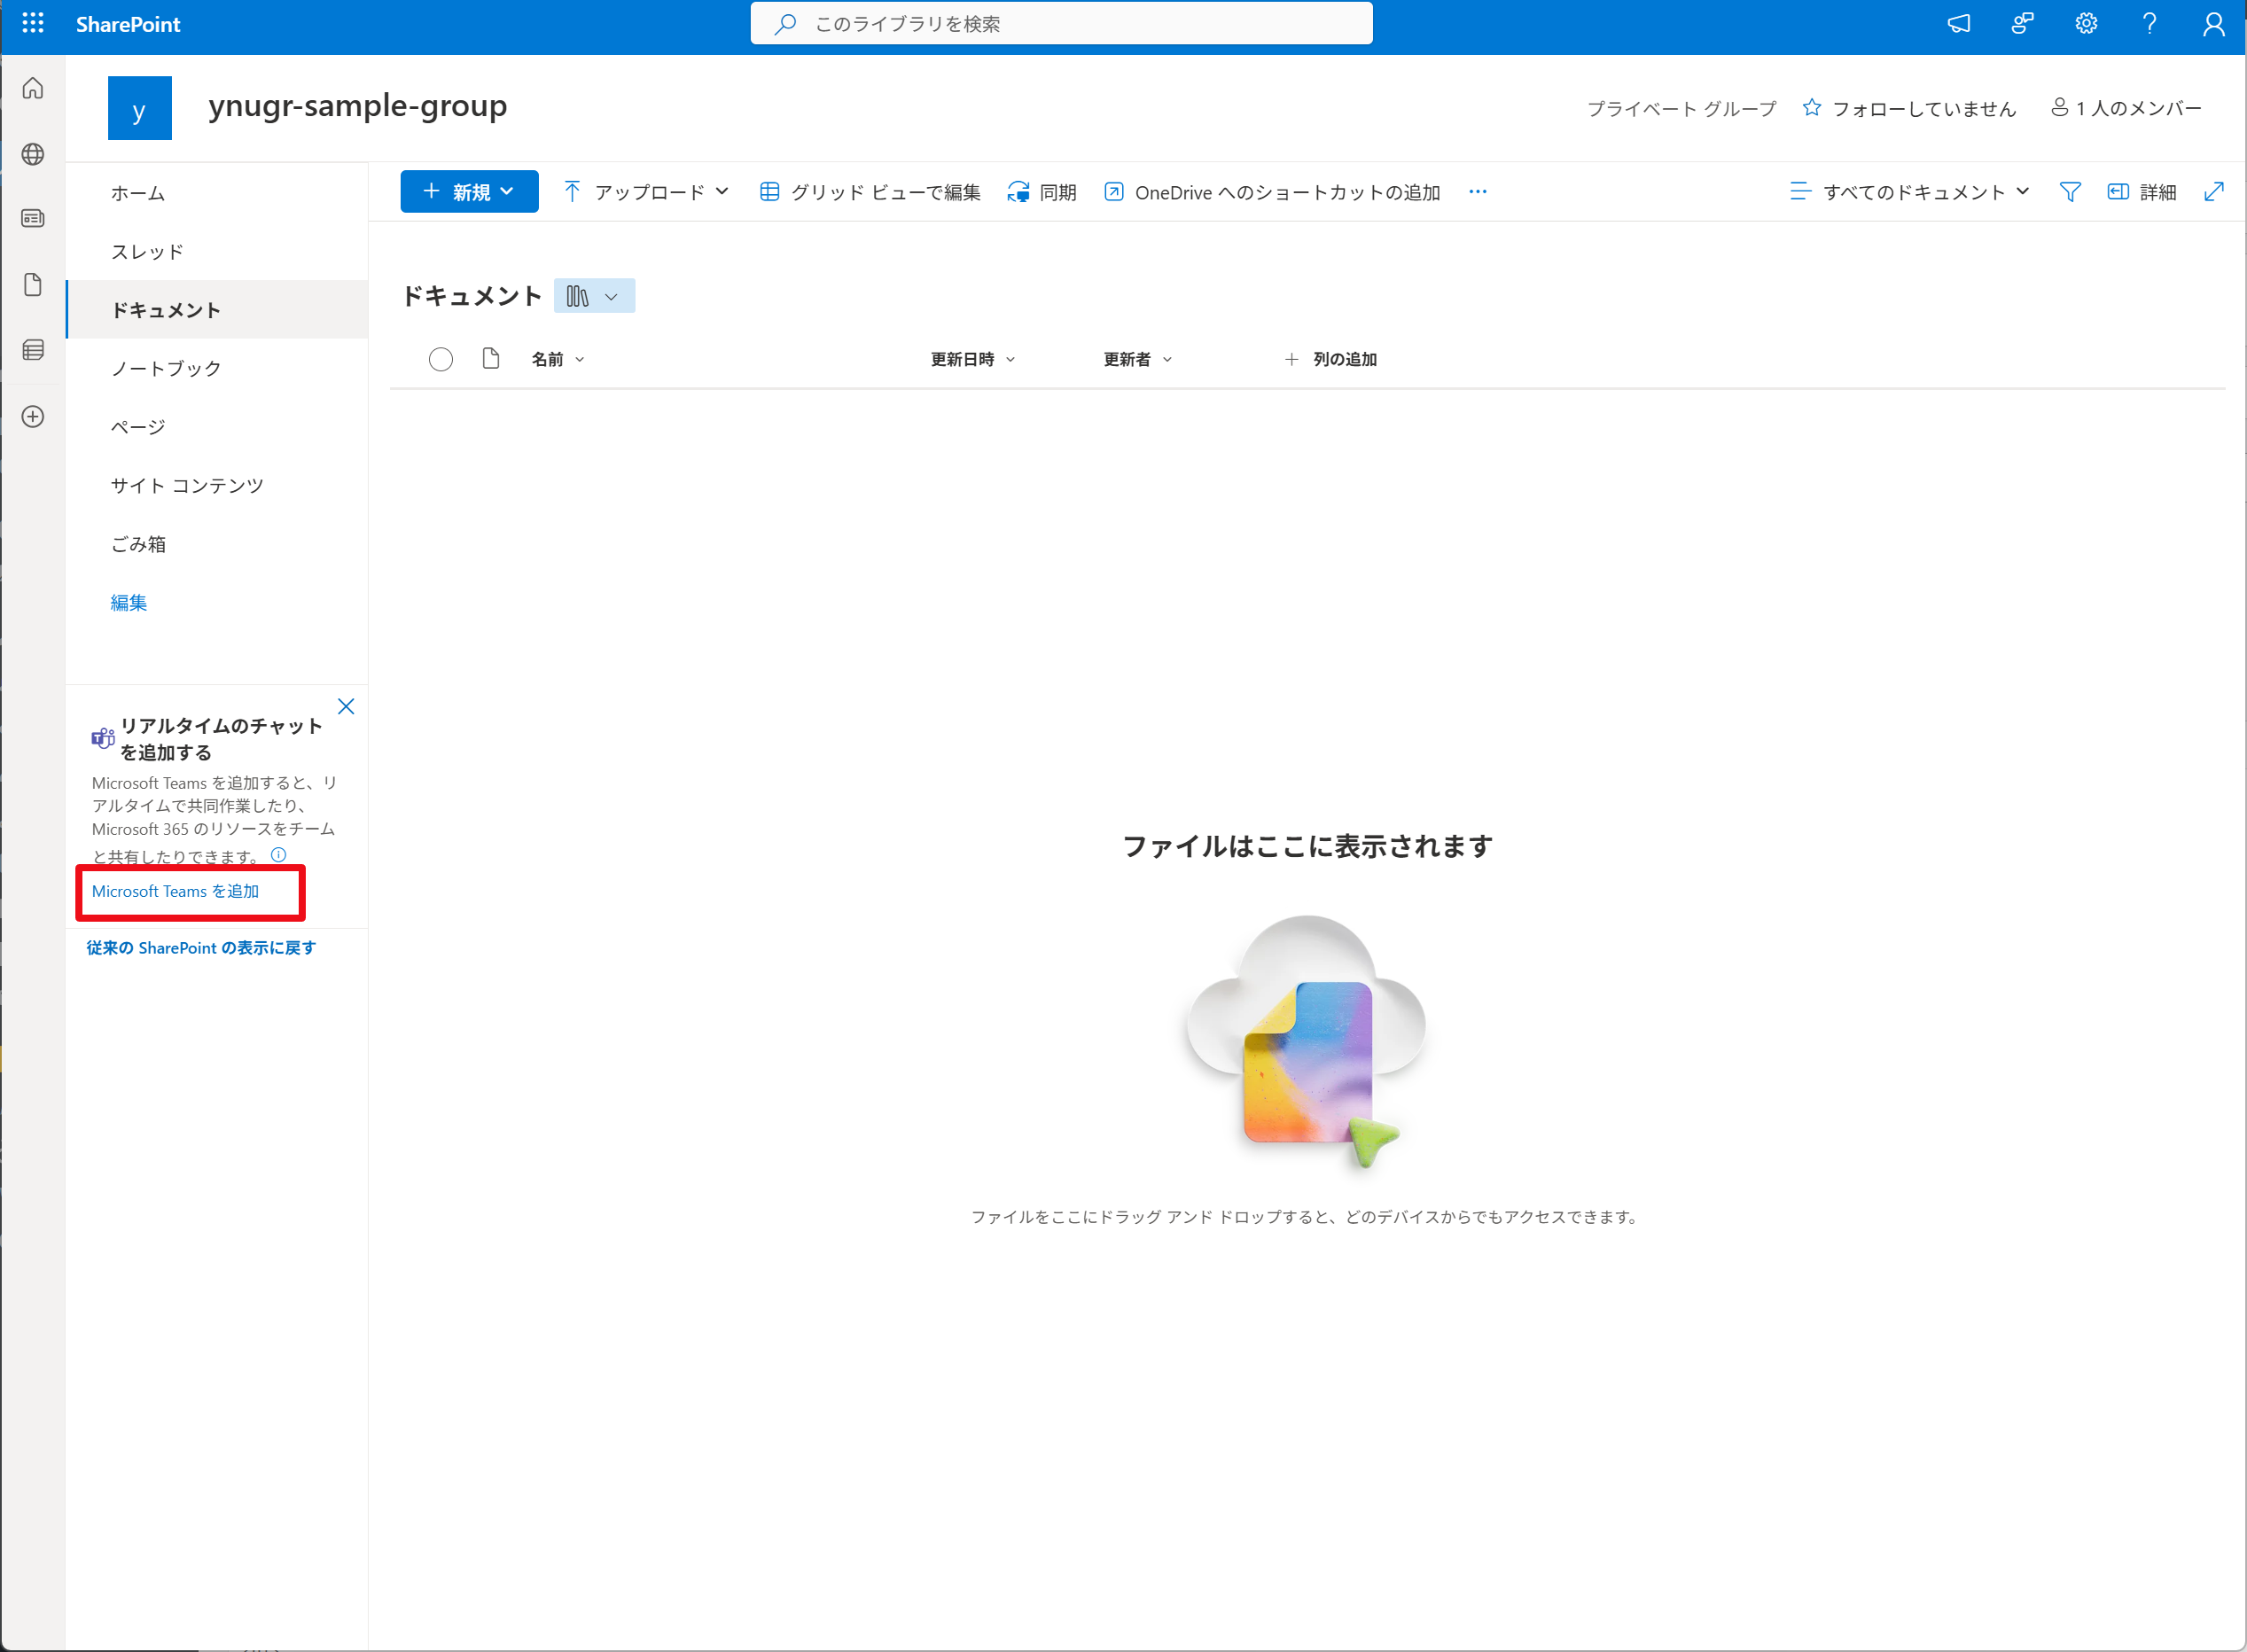Open the Create plus icon in left rail
Image resolution: width=2247 pixels, height=1652 pixels.
pos(33,417)
